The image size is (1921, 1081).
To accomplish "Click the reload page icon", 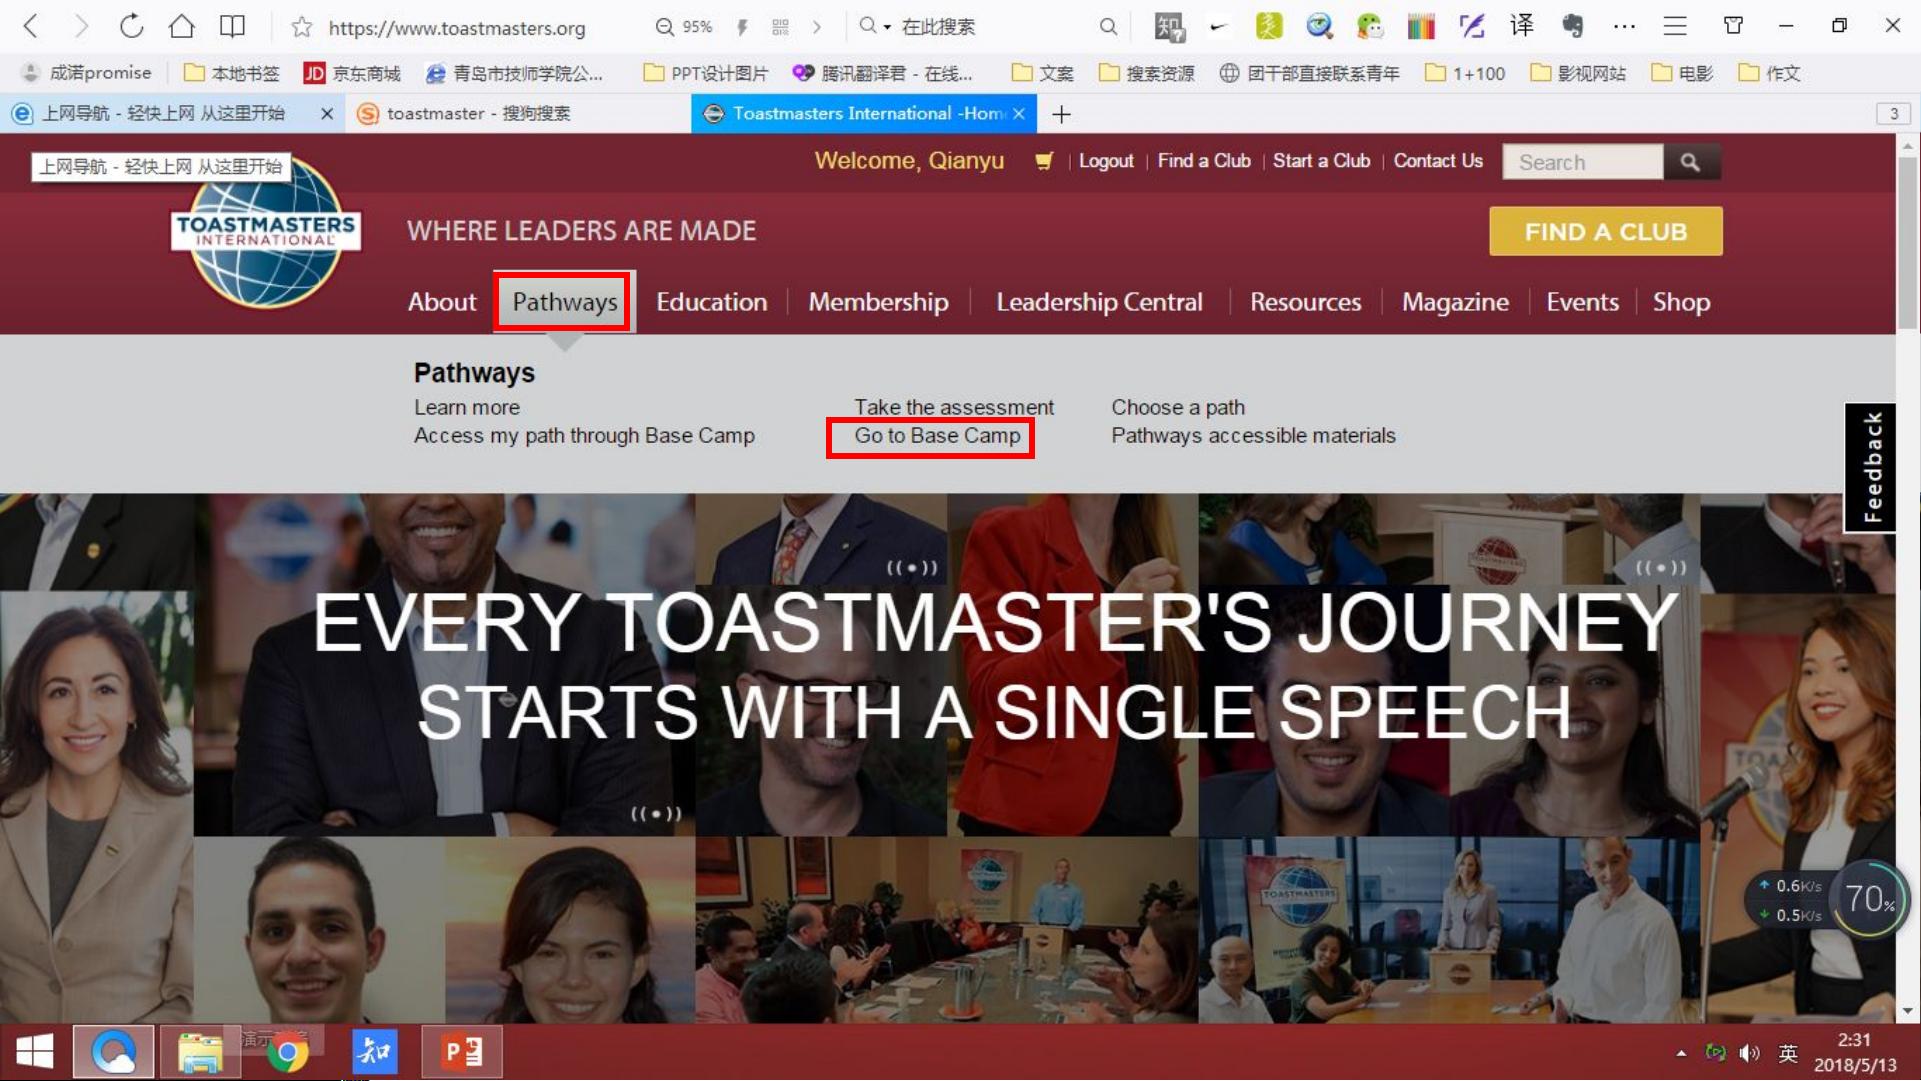I will click(131, 26).
